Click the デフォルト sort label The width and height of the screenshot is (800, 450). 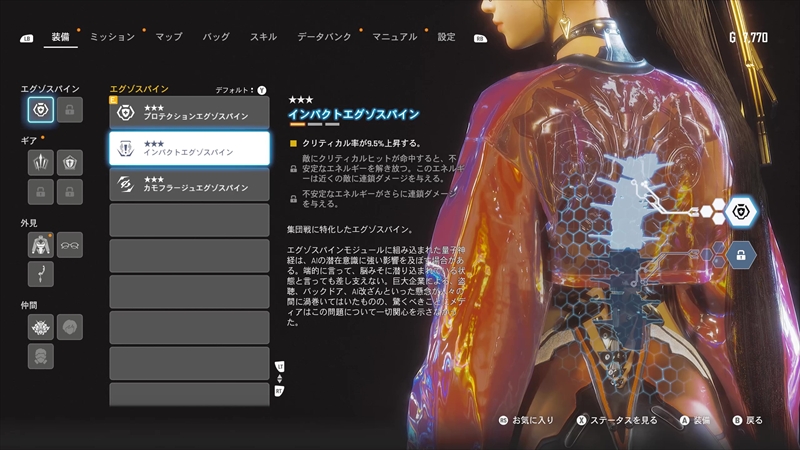[x=234, y=90]
